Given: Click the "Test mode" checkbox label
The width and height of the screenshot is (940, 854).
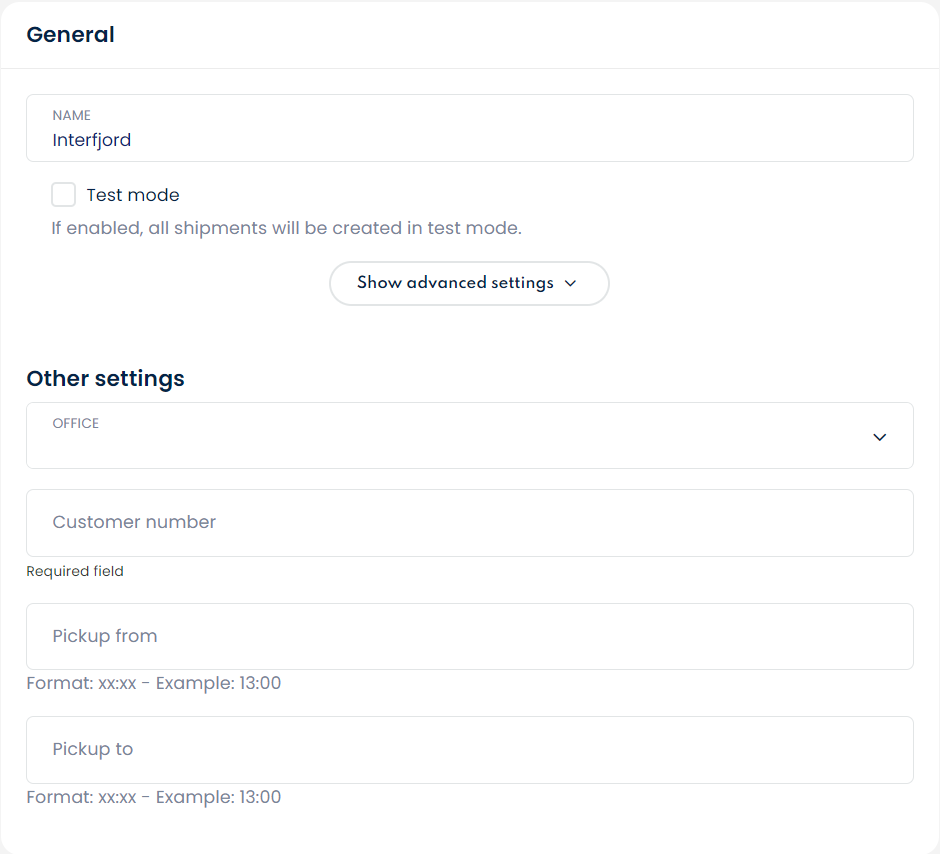Looking at the screenshot, I should click(133, 195).
